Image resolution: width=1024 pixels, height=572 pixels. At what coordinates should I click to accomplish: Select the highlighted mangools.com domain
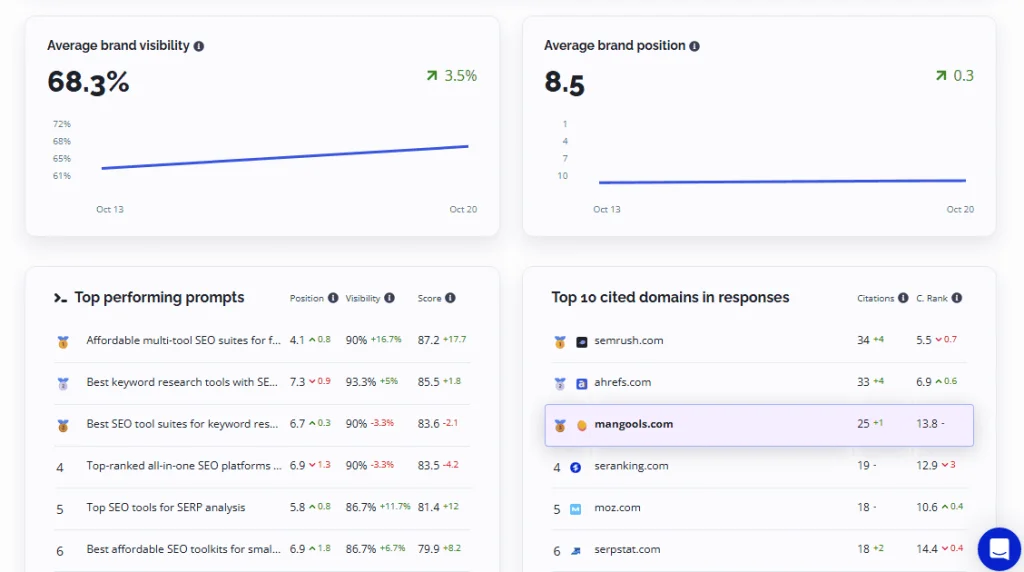pyautogui.click(x=759, y=425)
